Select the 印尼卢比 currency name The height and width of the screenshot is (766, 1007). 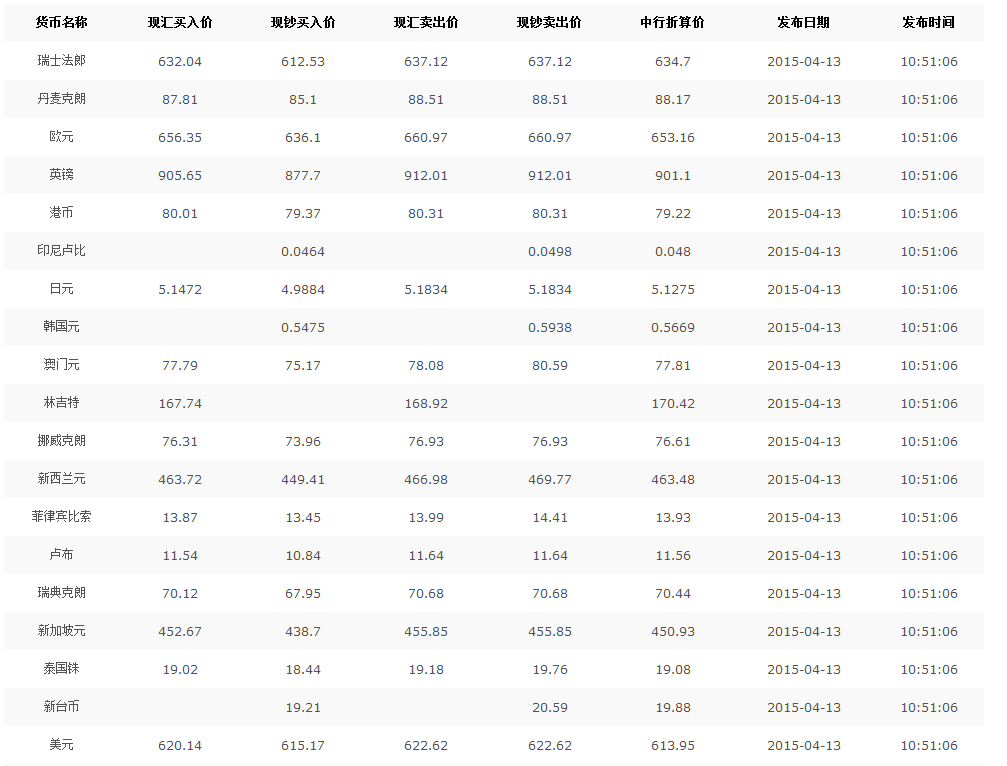click(x=61, y=251)
